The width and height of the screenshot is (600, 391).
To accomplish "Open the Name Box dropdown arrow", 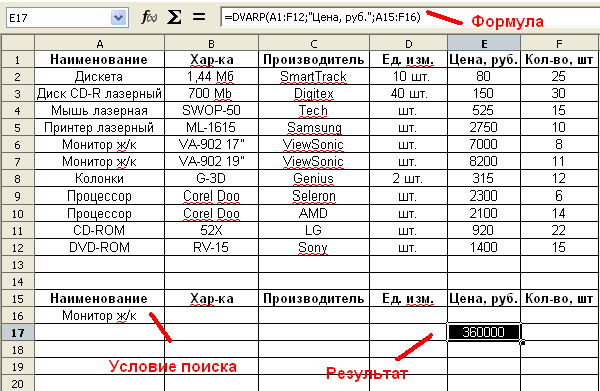I will pyautogui.click(x=119, y=18).
